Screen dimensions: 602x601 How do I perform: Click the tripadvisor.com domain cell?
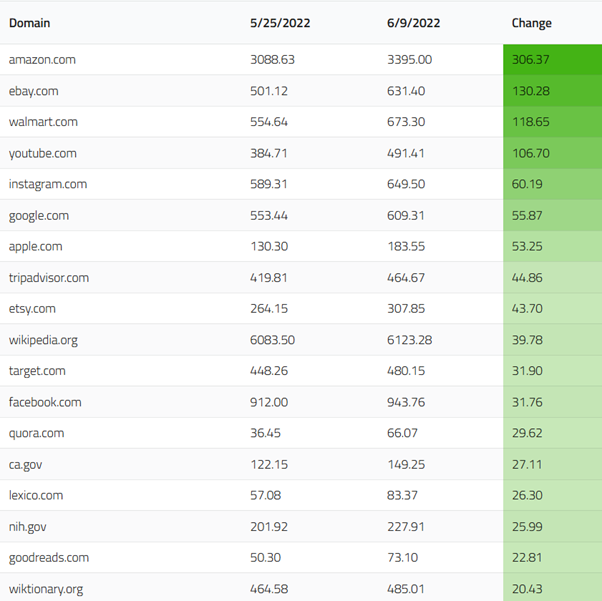pyautogui.click(x=49, y=278)
